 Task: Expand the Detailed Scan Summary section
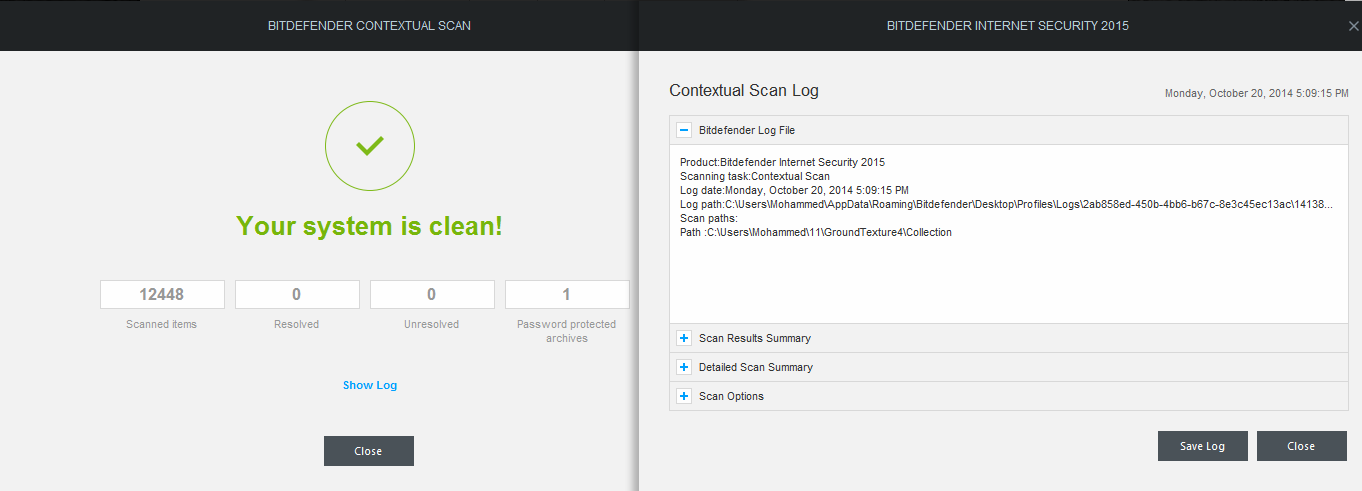[x=684, y=367]
